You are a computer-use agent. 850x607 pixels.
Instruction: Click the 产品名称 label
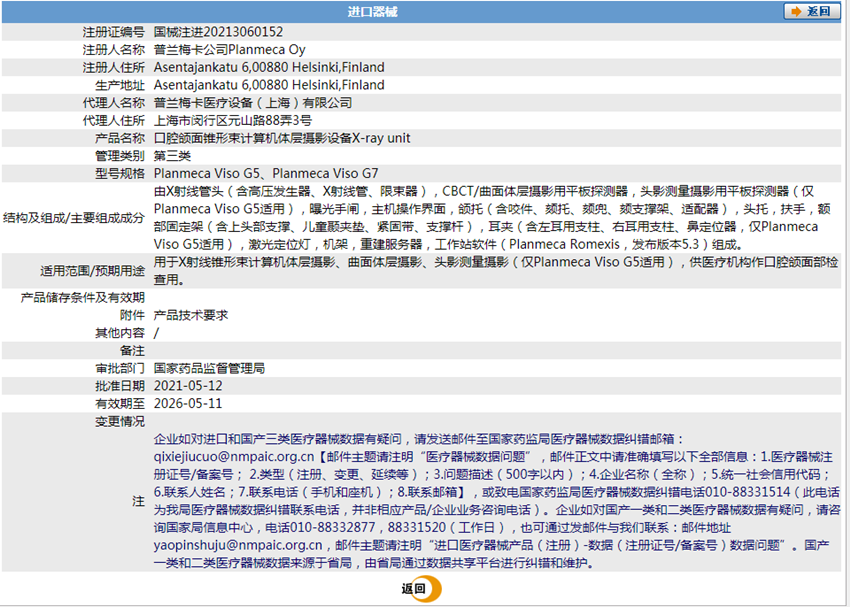[x=120, y=138]
